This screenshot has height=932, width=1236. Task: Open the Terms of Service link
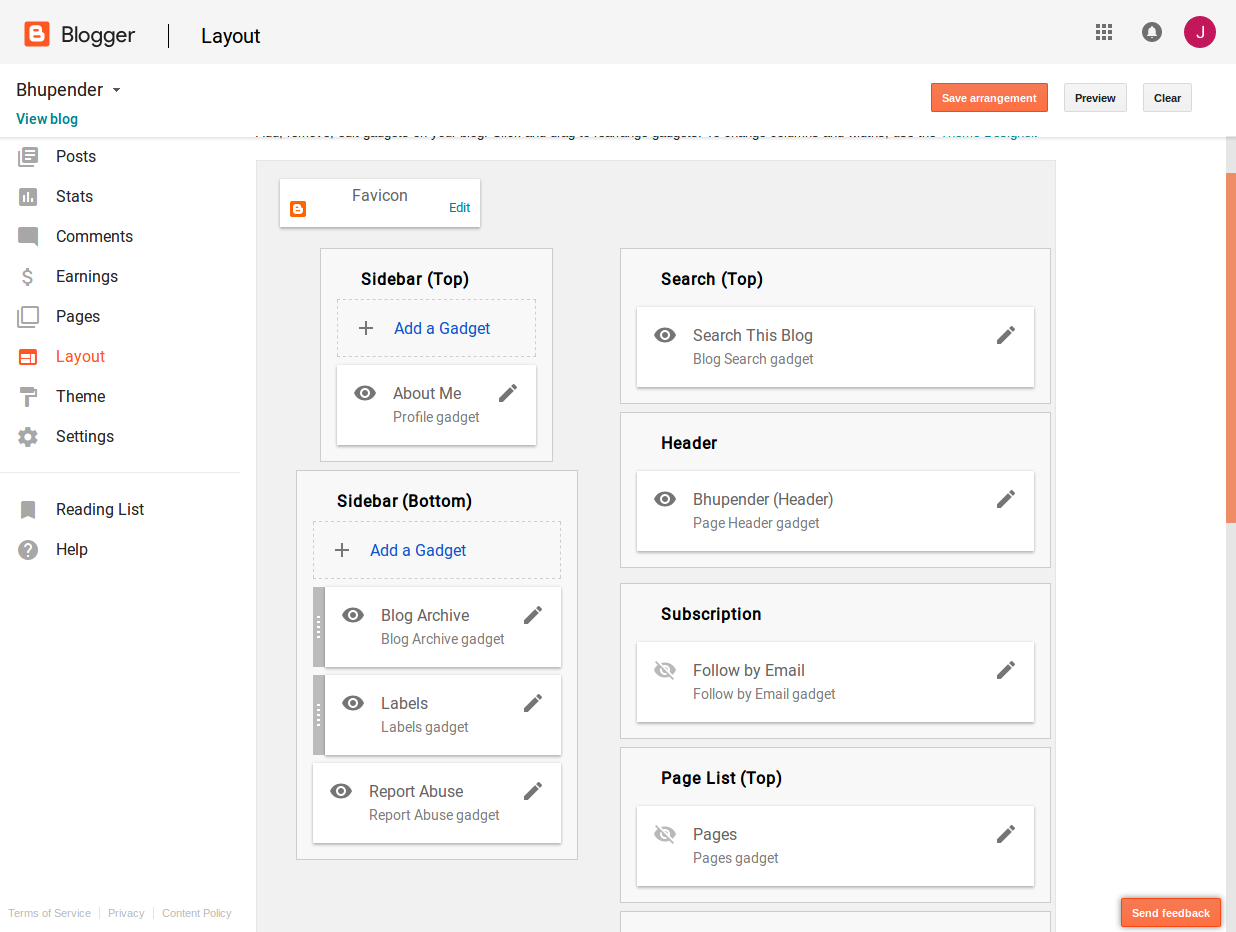(x=49, y=913)
